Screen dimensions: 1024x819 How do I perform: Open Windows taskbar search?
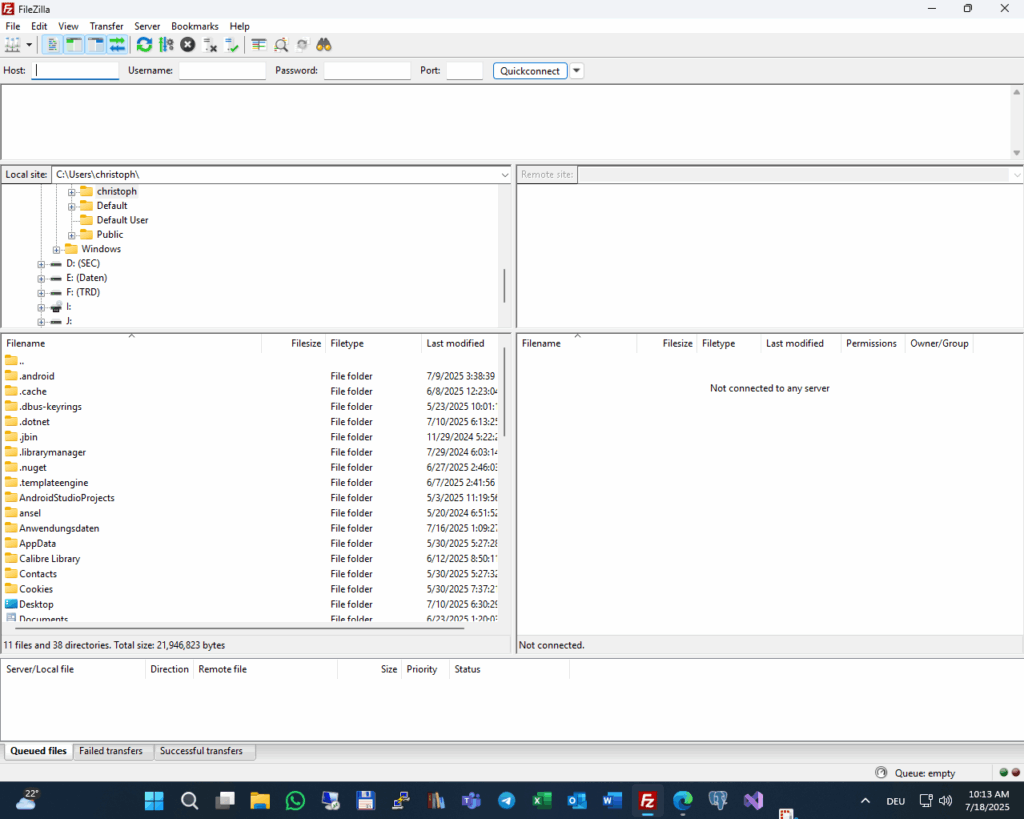tap(189, 801)
